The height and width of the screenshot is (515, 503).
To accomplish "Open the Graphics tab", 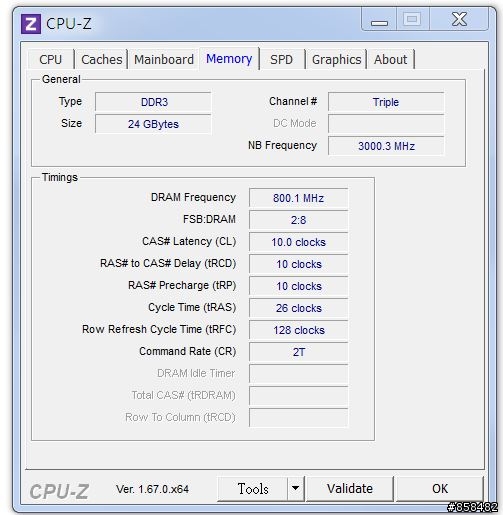I will (336, 60).
